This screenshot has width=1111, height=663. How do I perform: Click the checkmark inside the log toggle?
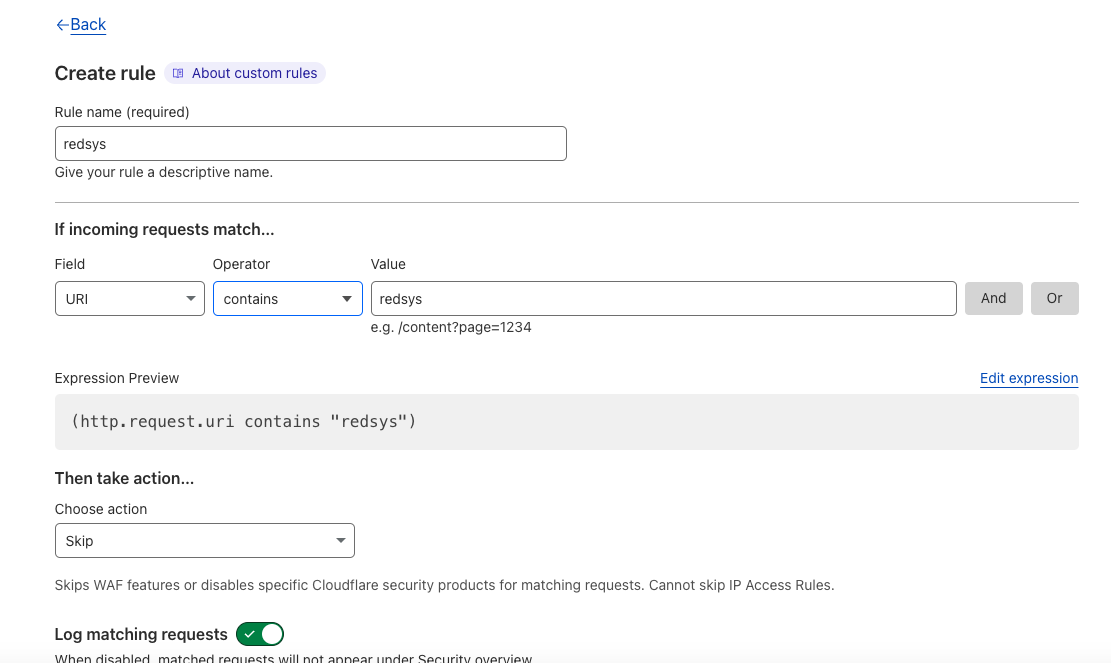click(249, 634)
